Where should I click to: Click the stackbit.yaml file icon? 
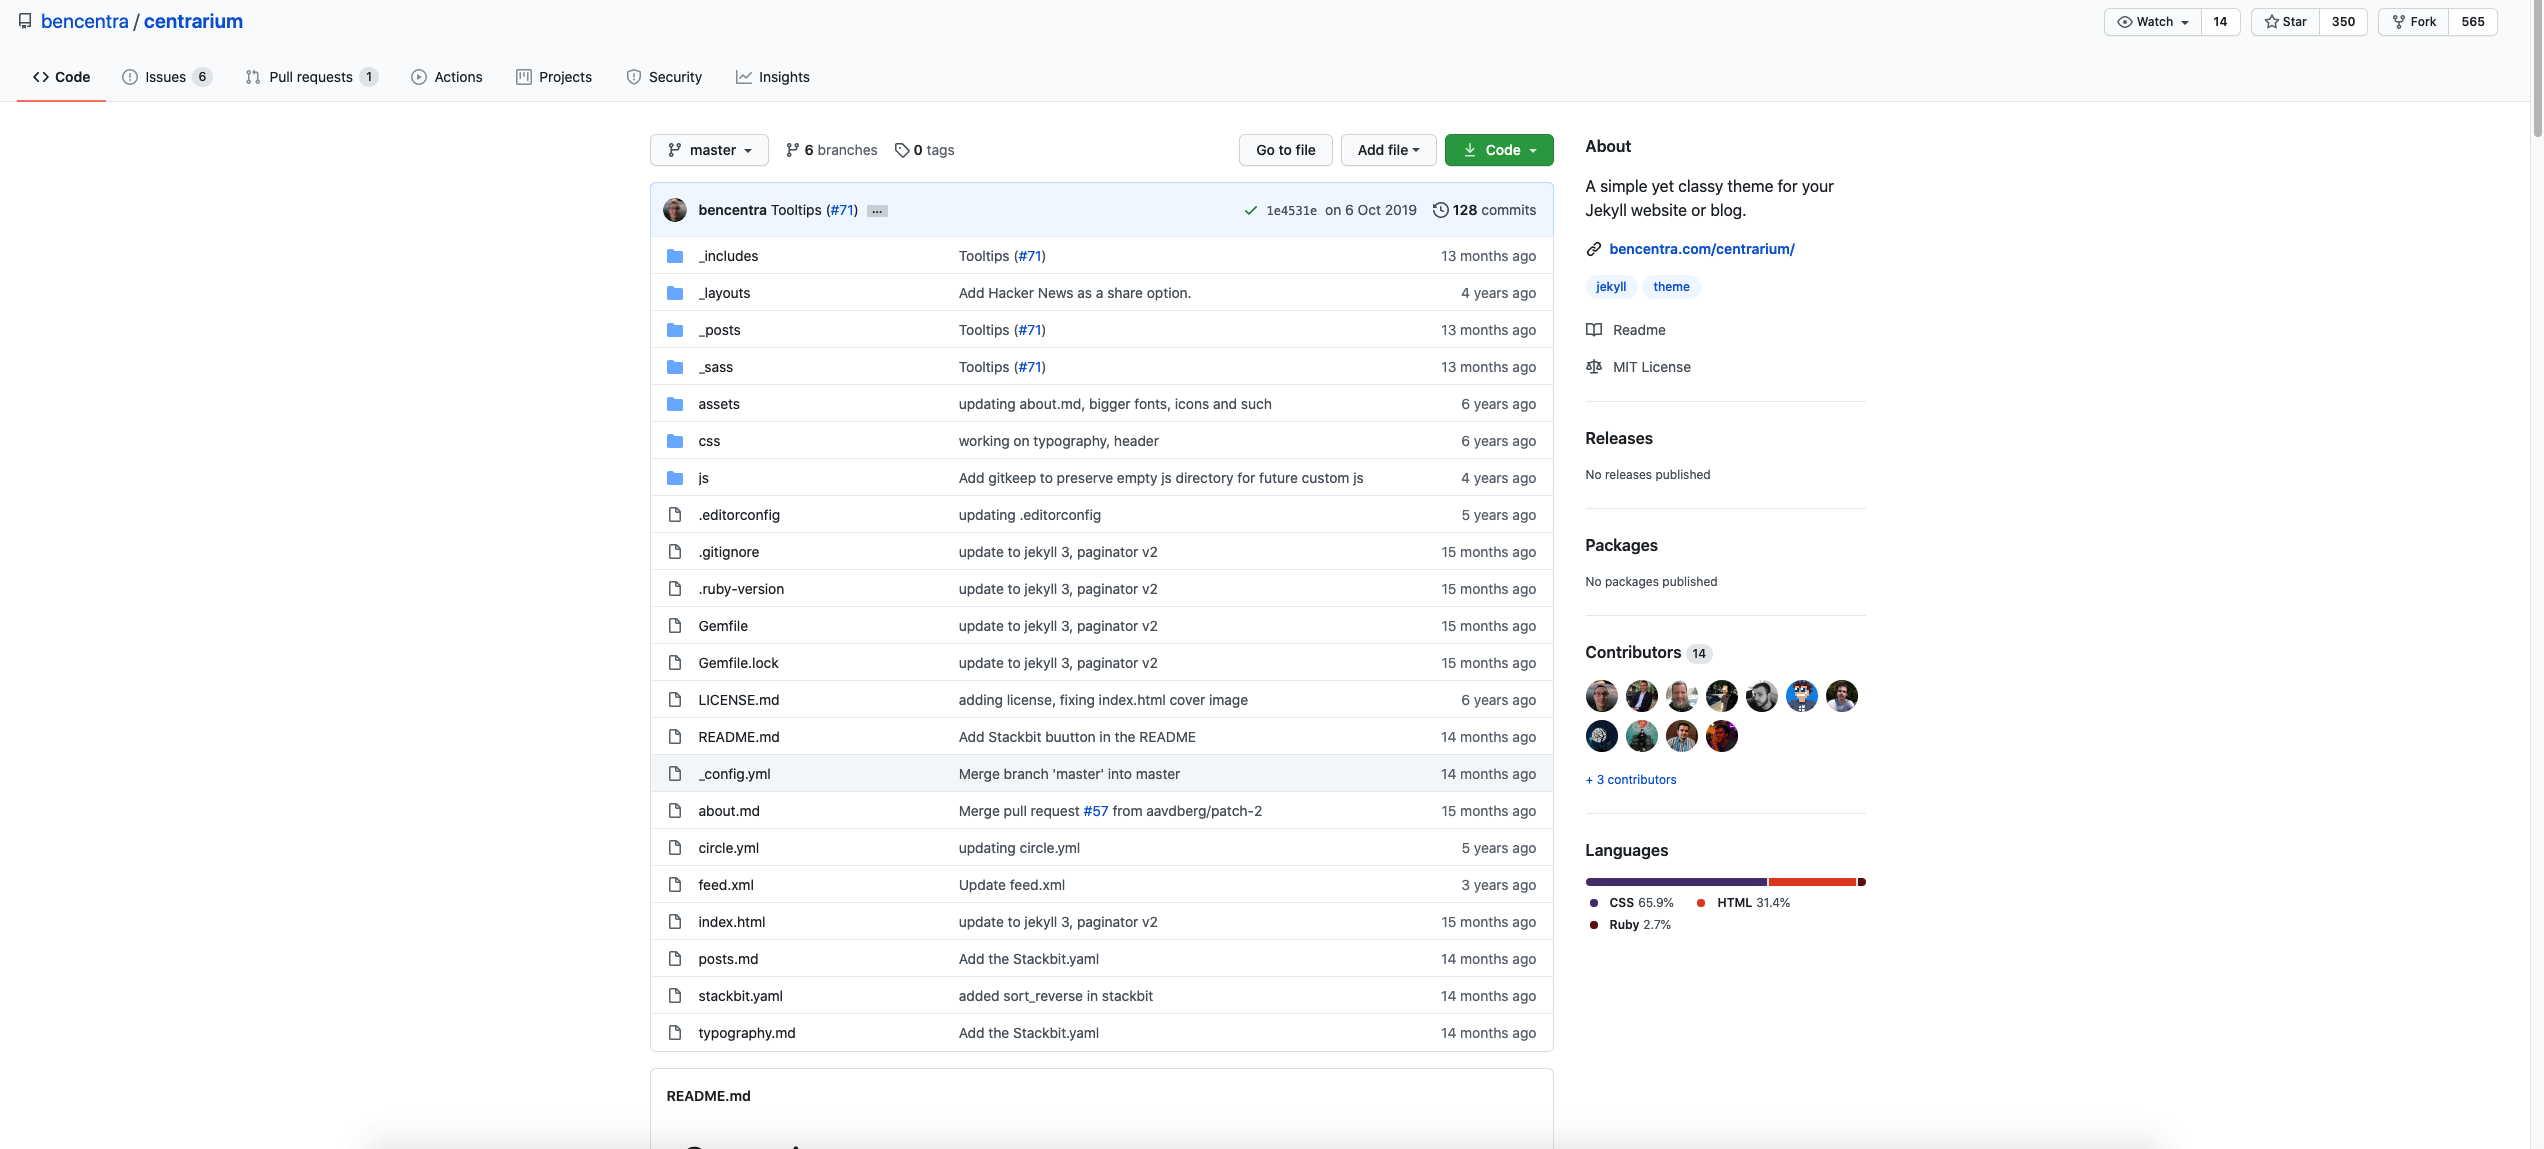[675, 996]
